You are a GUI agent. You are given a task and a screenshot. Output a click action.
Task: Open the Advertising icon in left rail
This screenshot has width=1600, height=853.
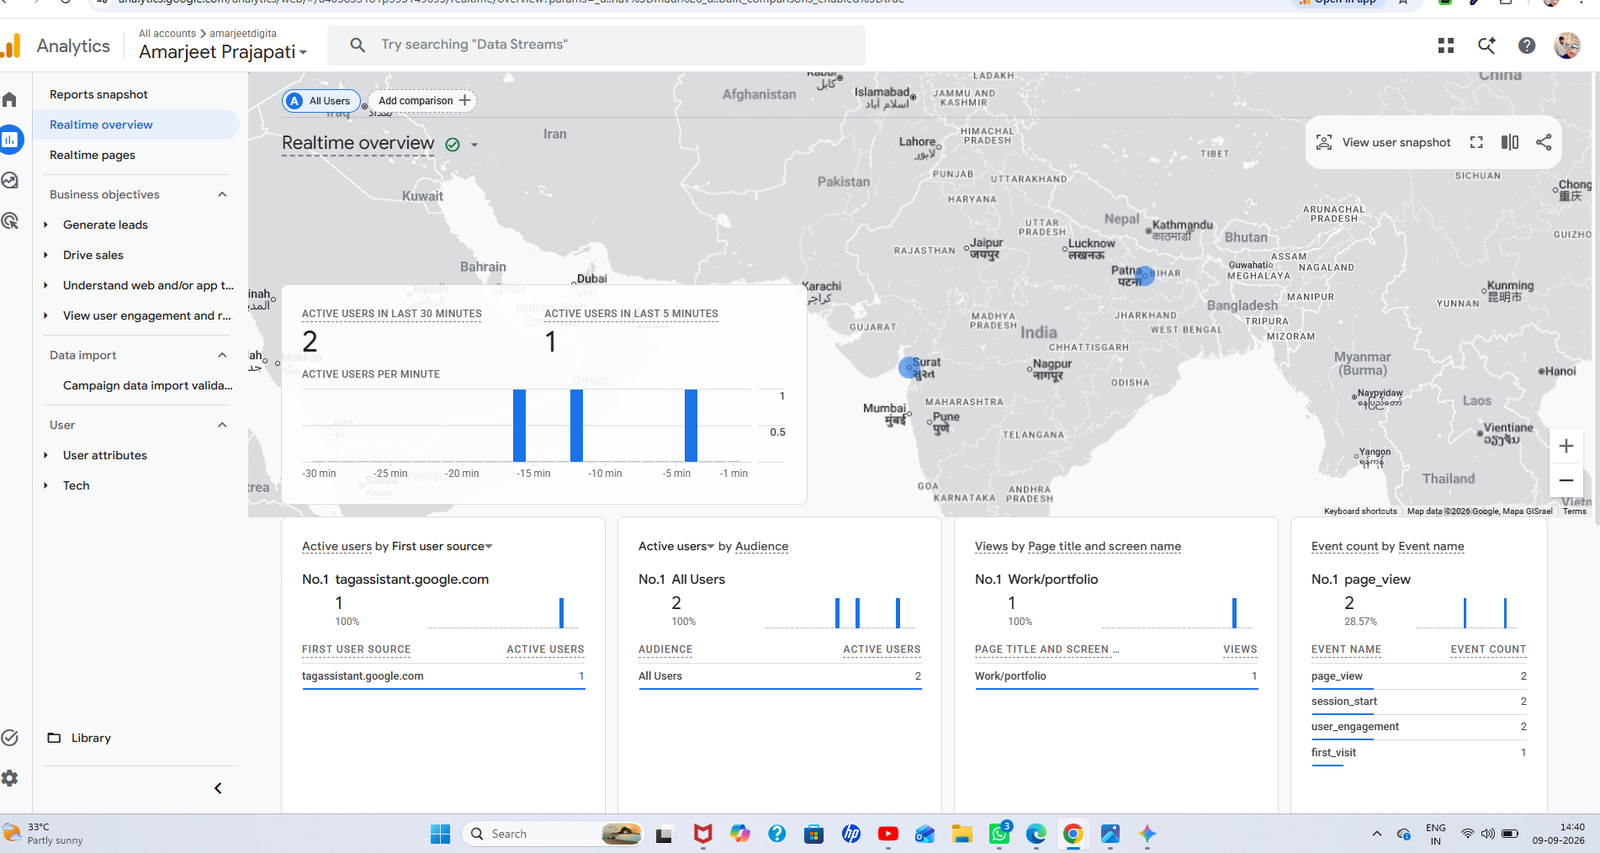point(10,220)
